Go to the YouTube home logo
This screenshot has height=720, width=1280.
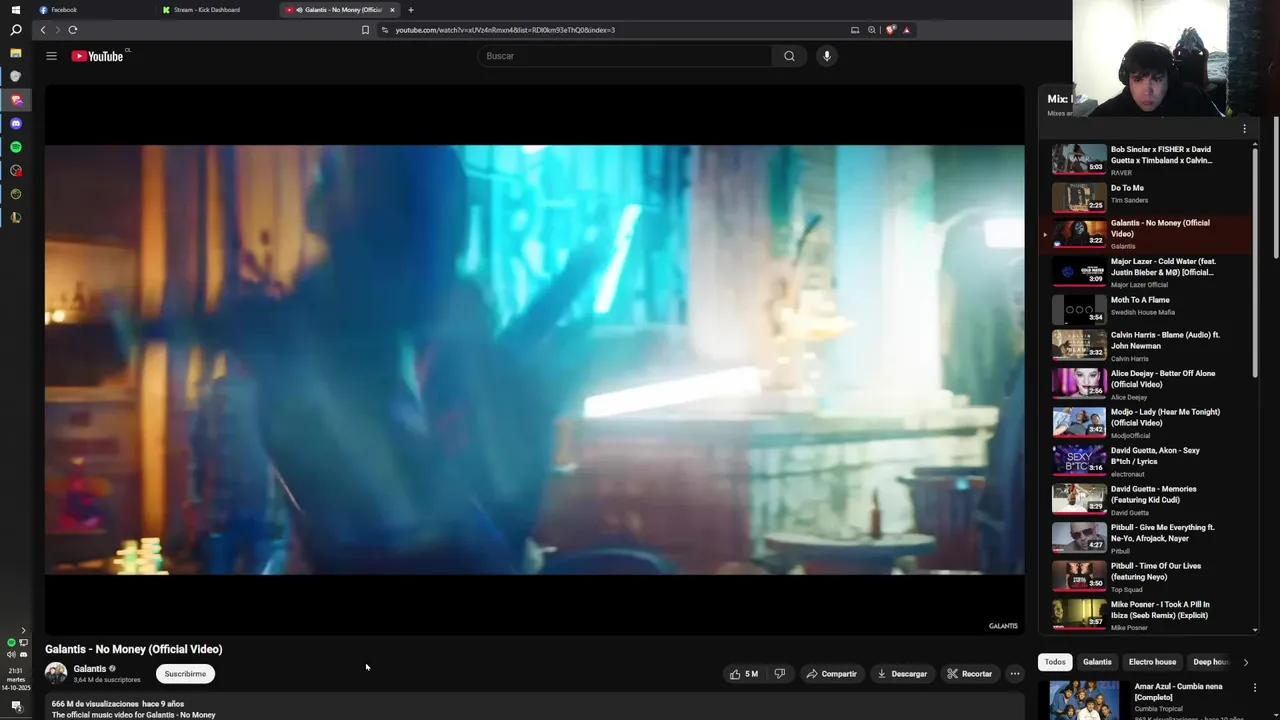[x=97, y=56]
